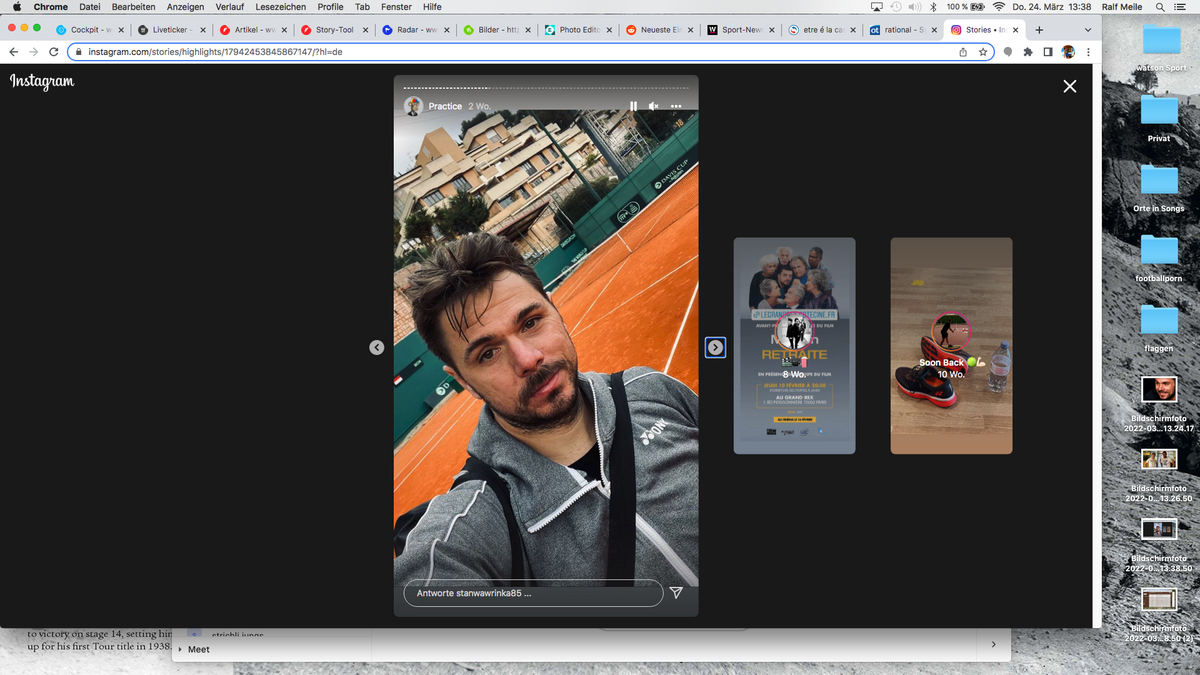This screenshot has height=675, width=1200.
Task: Go back to the previous story arrow
Action: [x=376, y=347]
